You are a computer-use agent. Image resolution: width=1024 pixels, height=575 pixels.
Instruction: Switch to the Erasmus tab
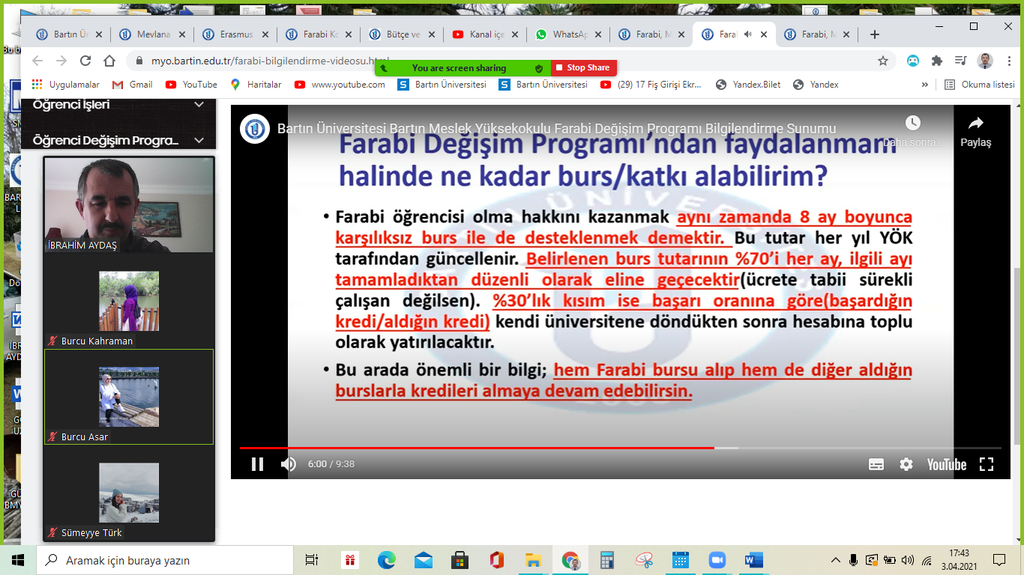(x=236, y=34)
